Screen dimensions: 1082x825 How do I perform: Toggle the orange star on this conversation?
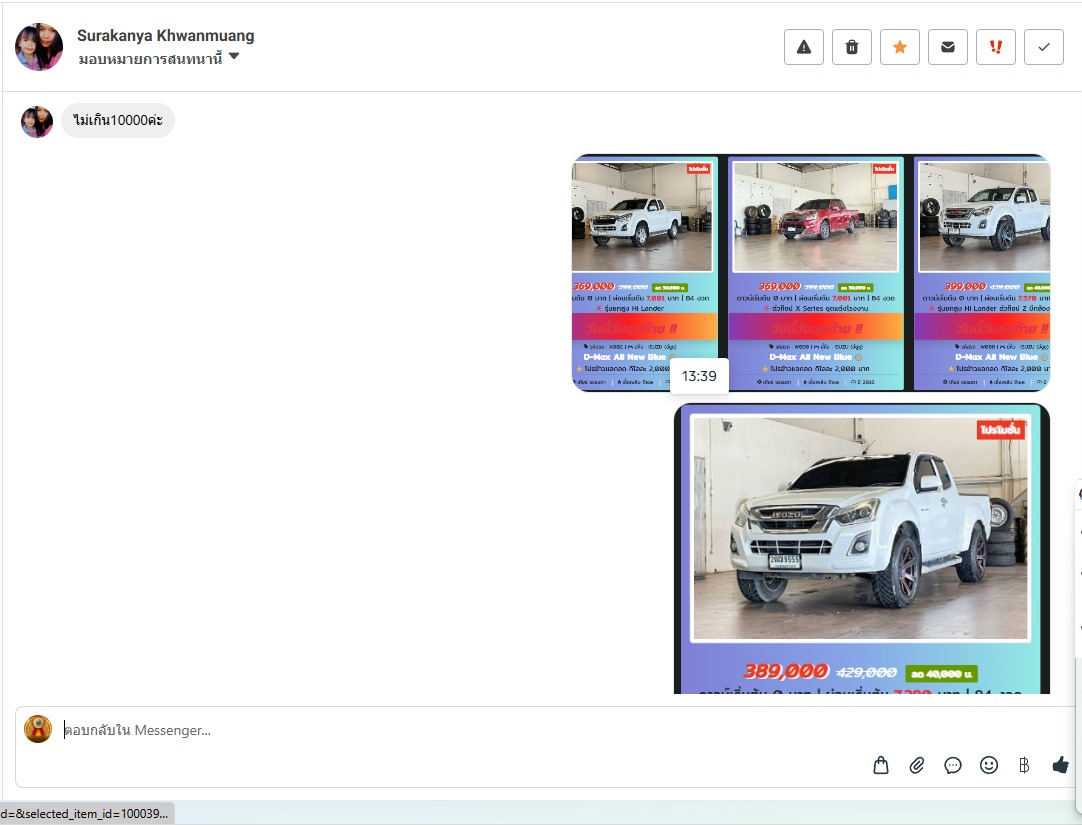pyautogui.click(x=900, y=47)
